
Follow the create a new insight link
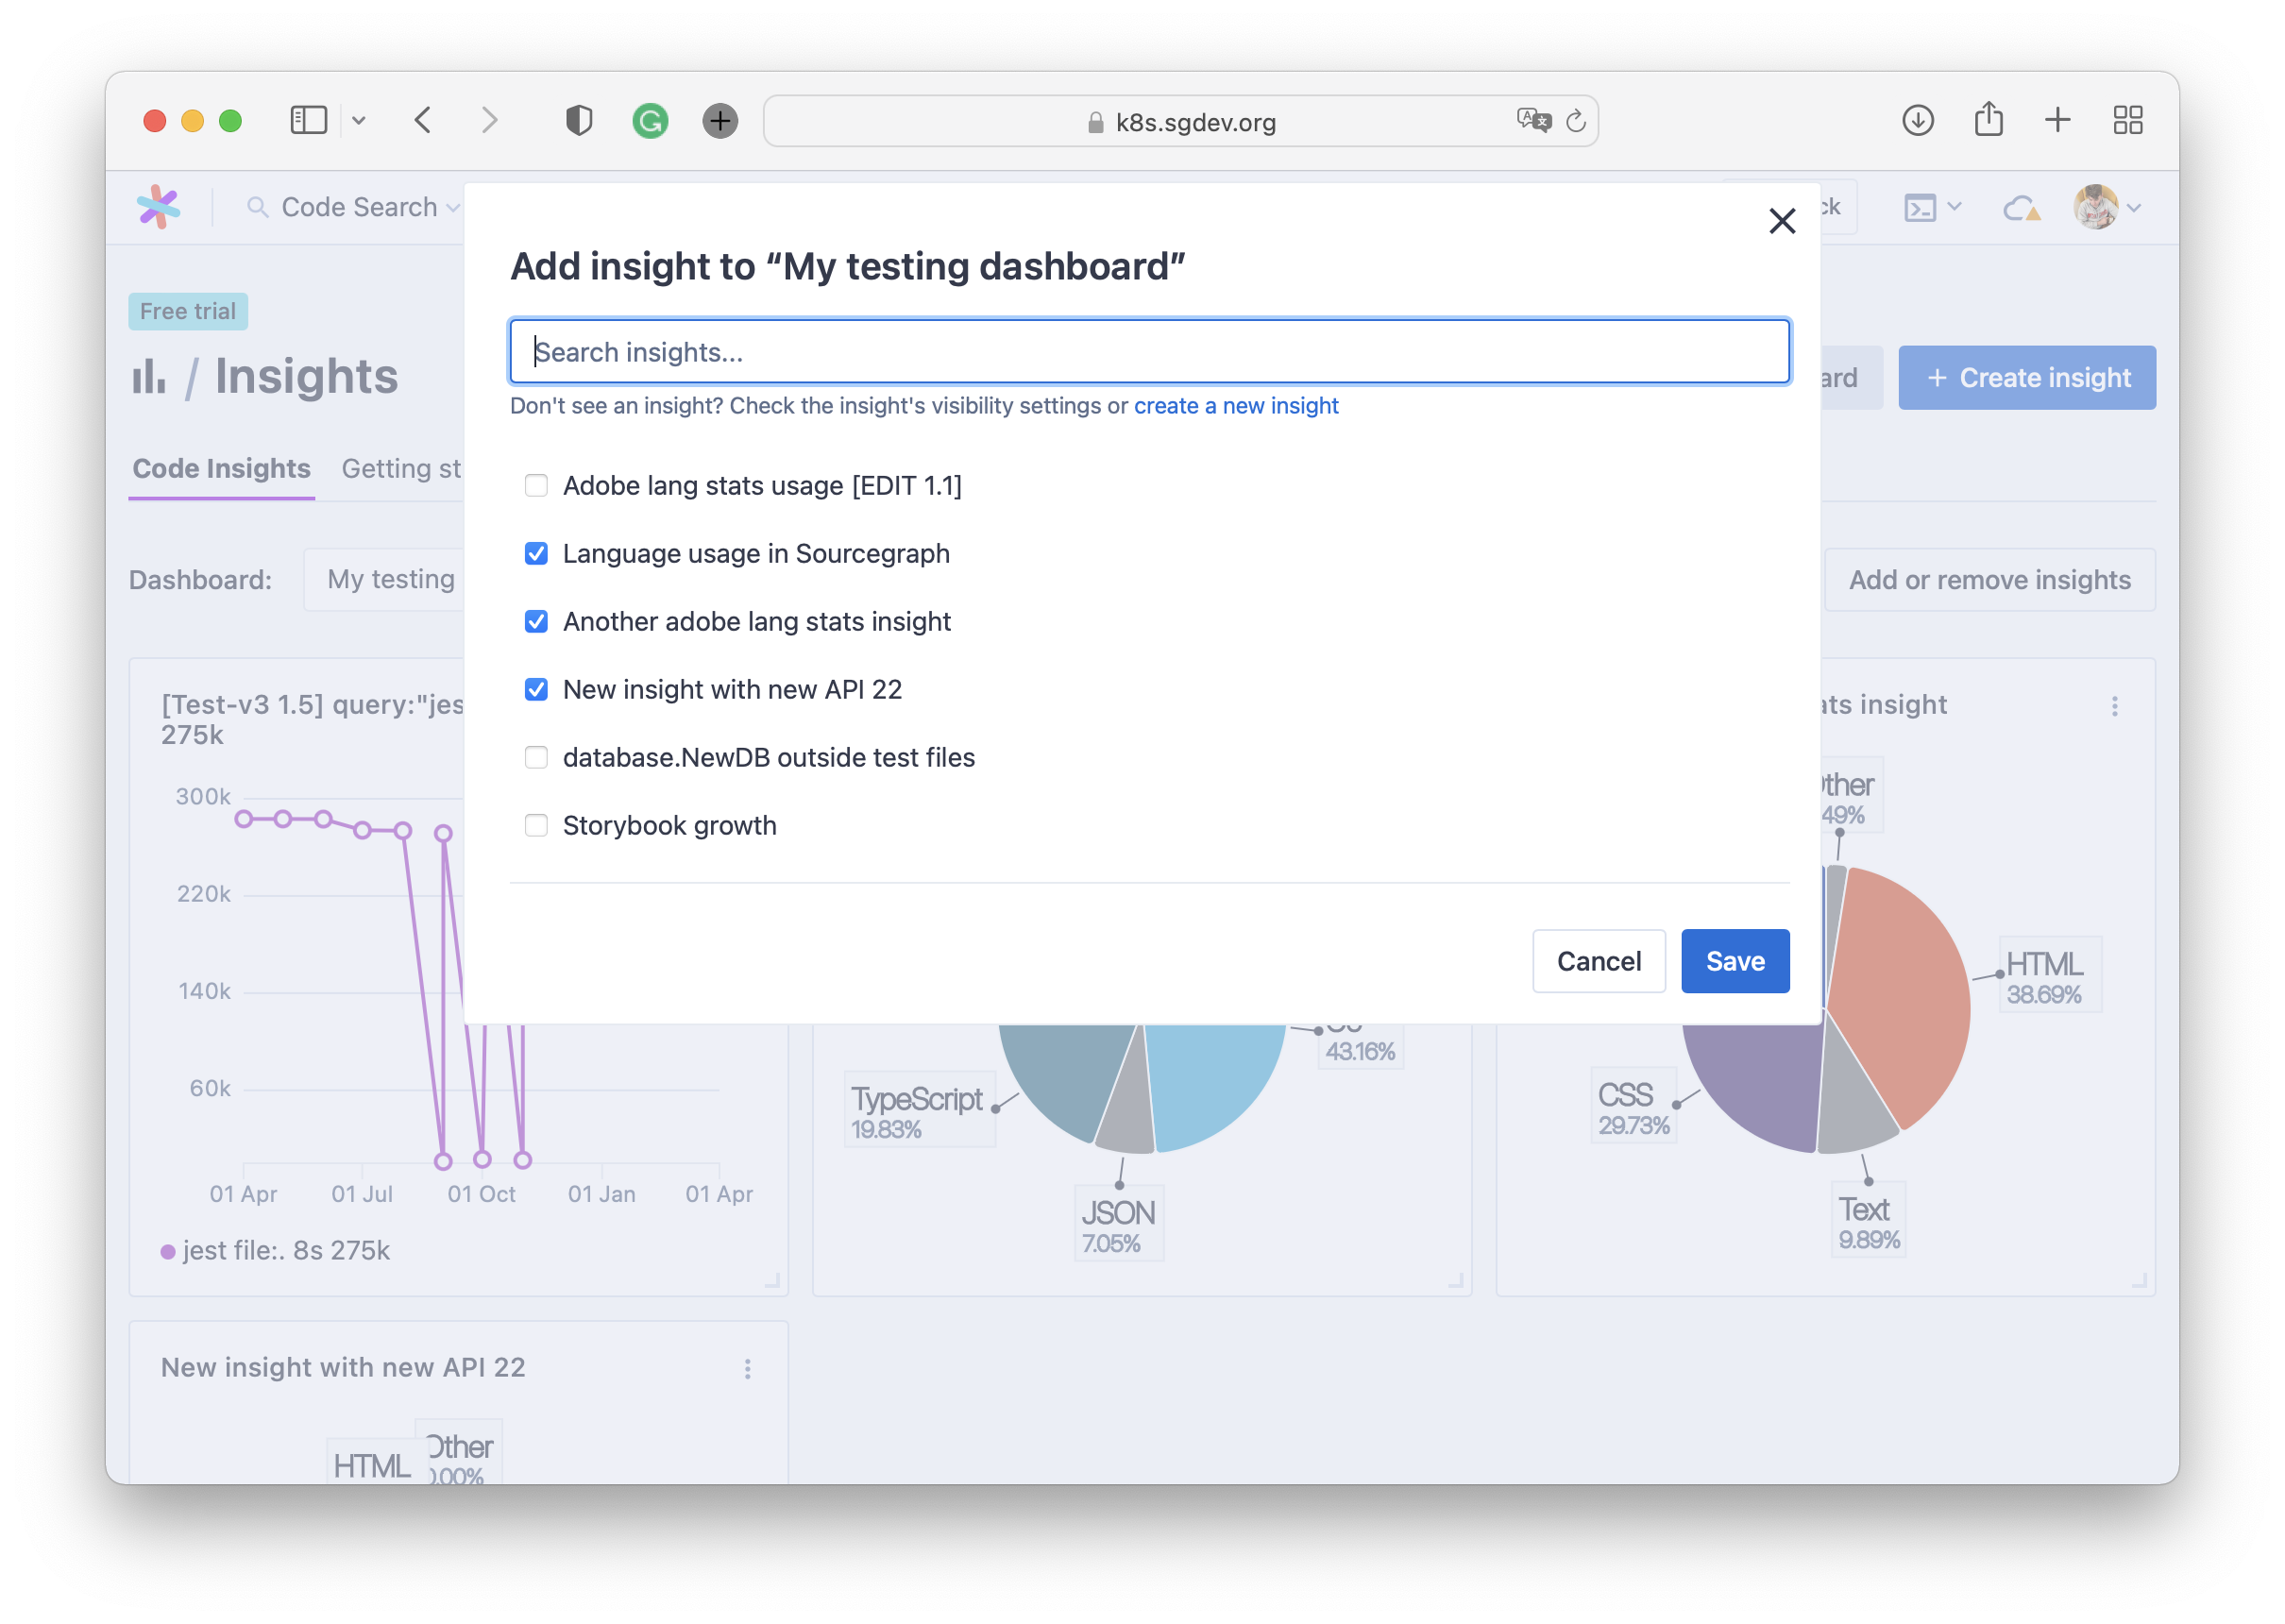click(x=1235, y=406)
